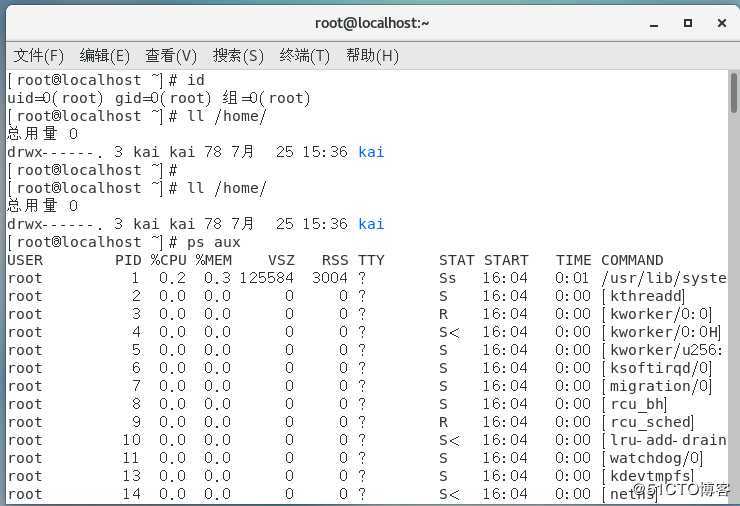The width and height of the screenshot is (740, 506).
Task: Click the '[kthreadd]' process name
Action: point(643,296)
